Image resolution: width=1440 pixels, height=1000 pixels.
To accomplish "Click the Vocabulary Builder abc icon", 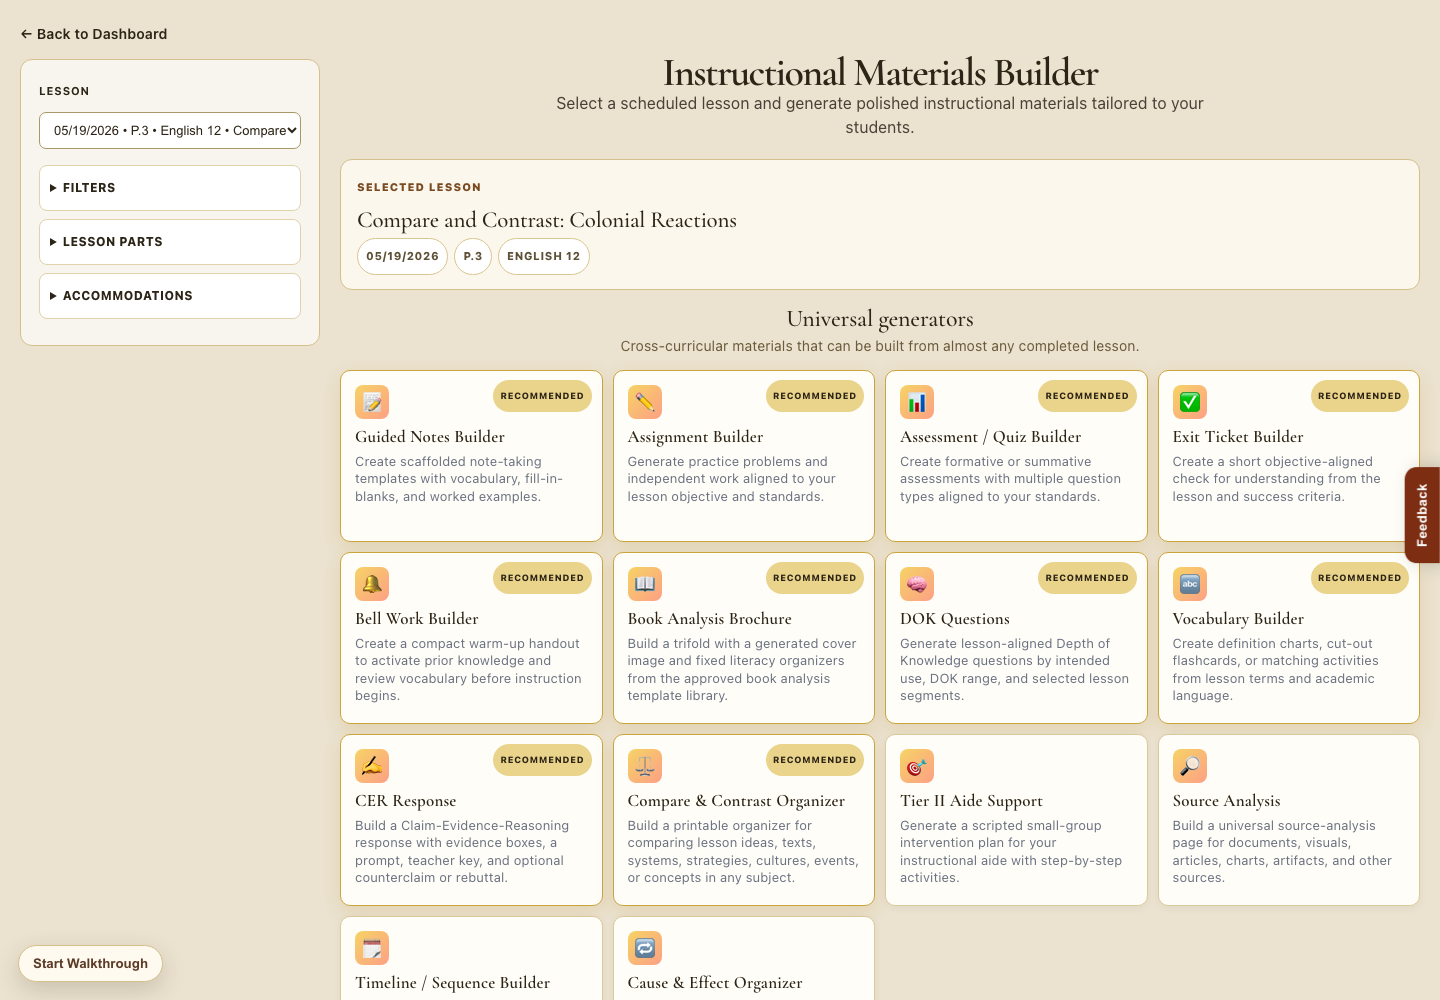I will pos(1190,584).
